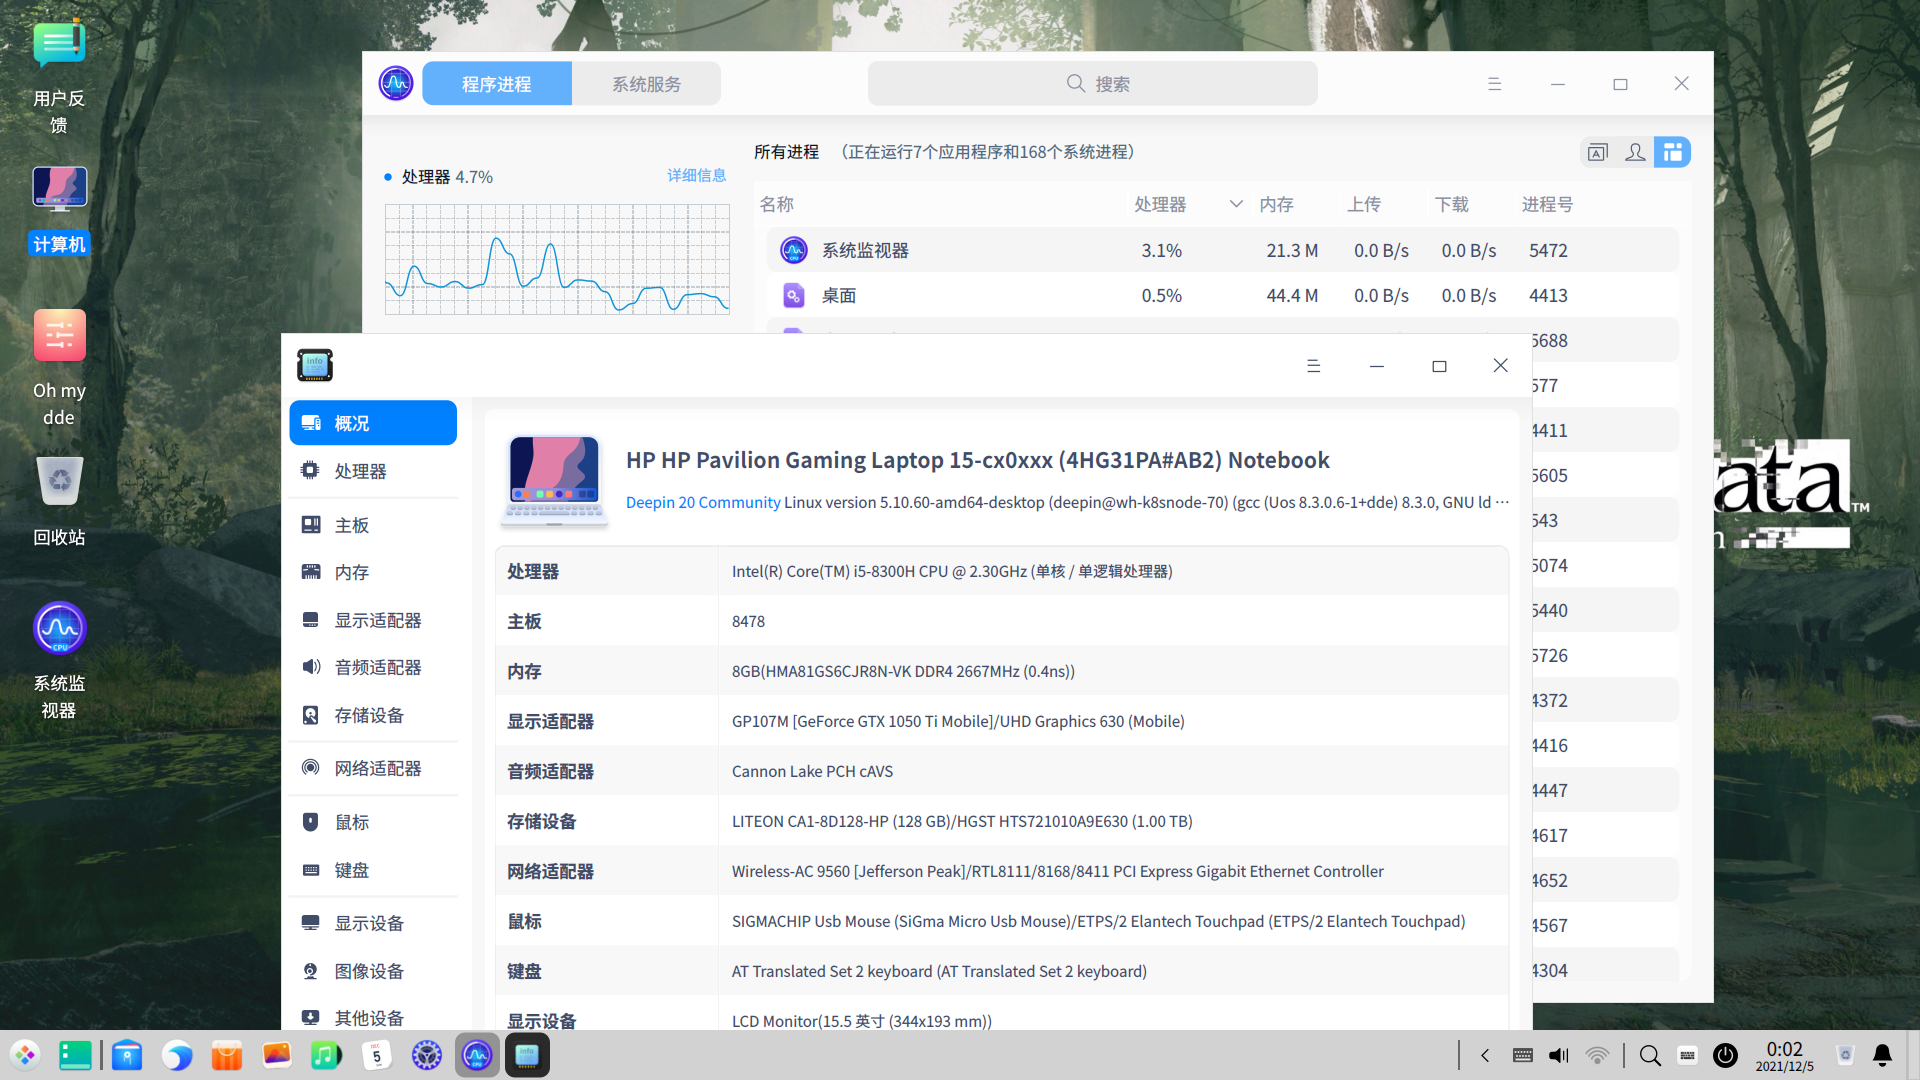Switch to the 系统服务 tab
This screenshot has height=1080, width=1920.
(x=646, y=83)
